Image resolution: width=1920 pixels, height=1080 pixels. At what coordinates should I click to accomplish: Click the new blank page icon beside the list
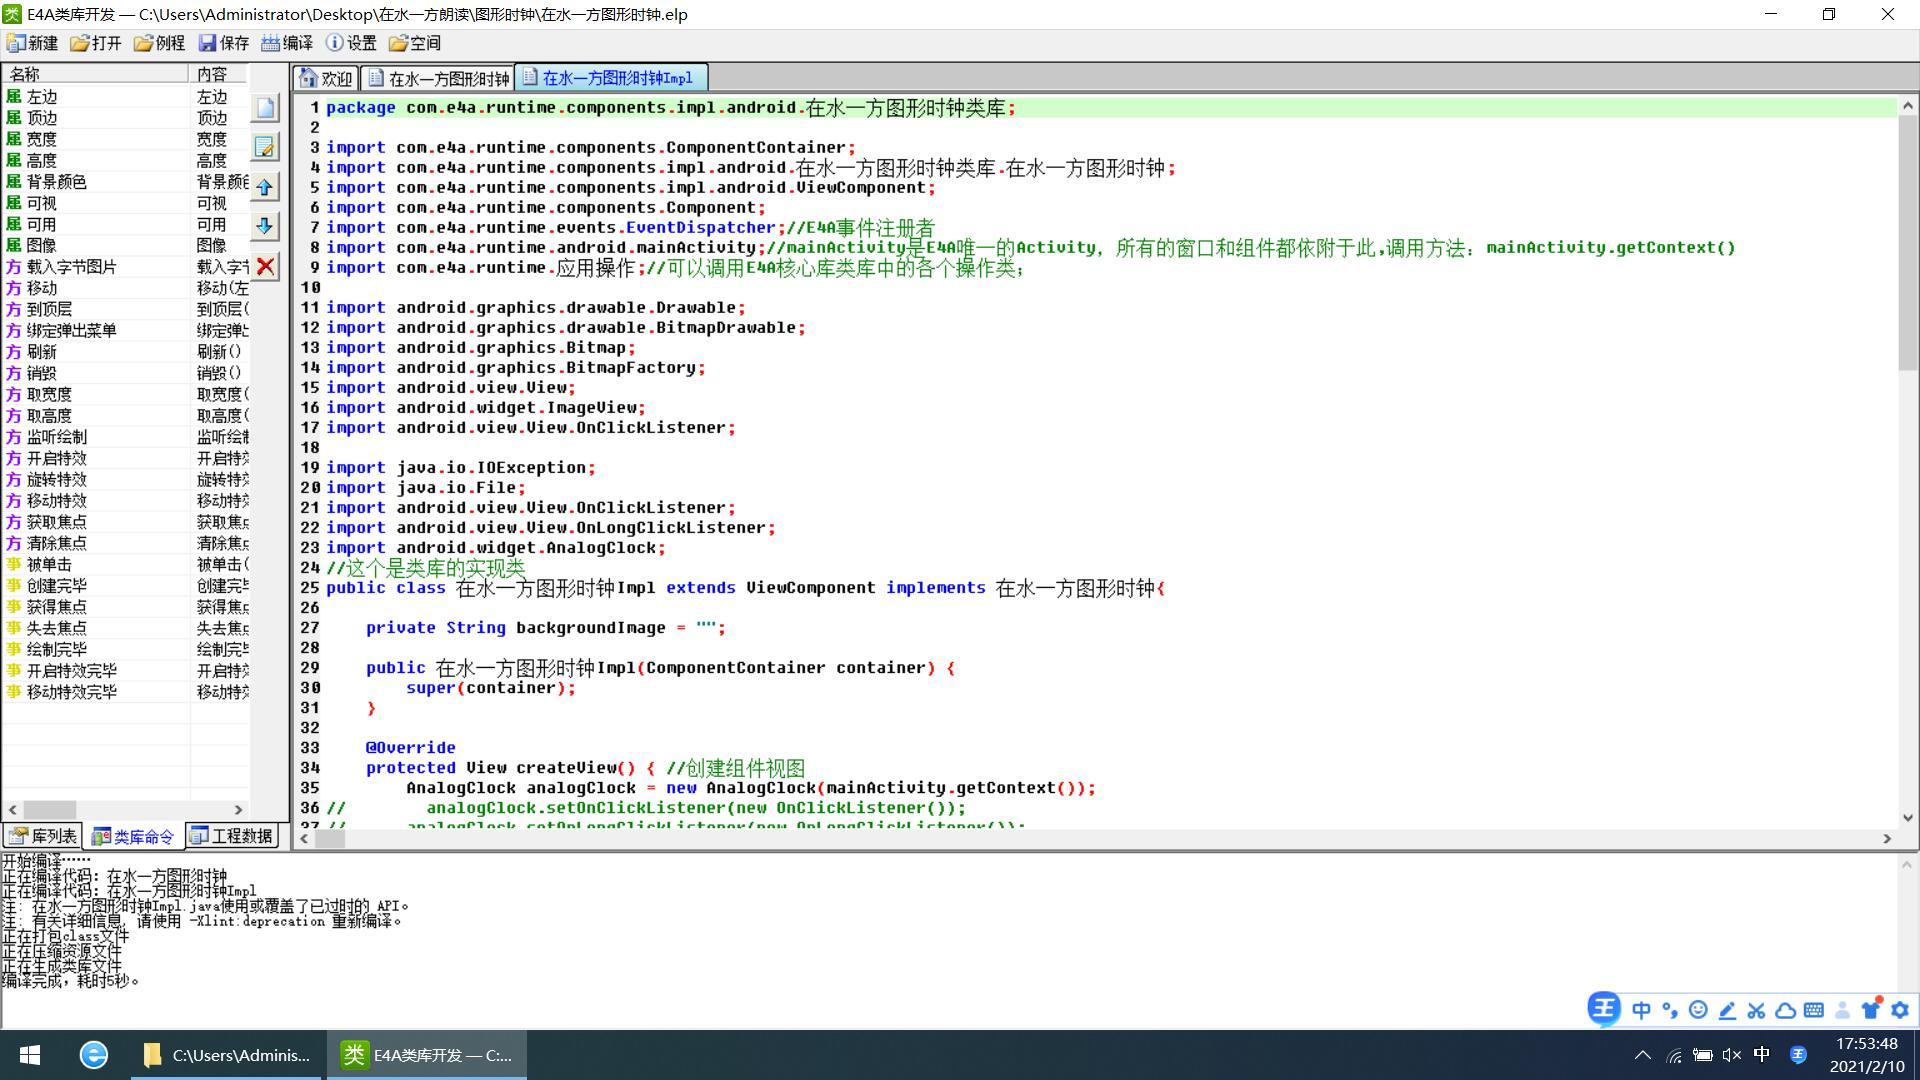[265, 108]
